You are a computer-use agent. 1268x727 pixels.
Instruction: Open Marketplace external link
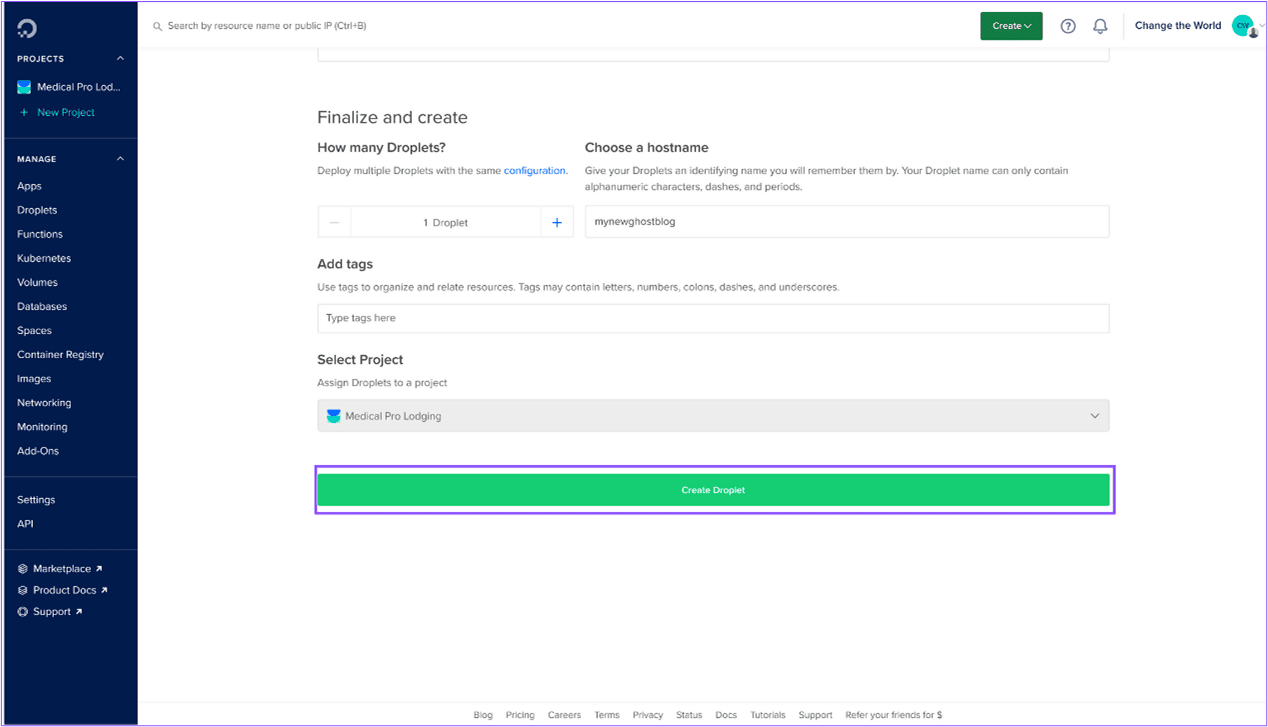click(61, 568)
